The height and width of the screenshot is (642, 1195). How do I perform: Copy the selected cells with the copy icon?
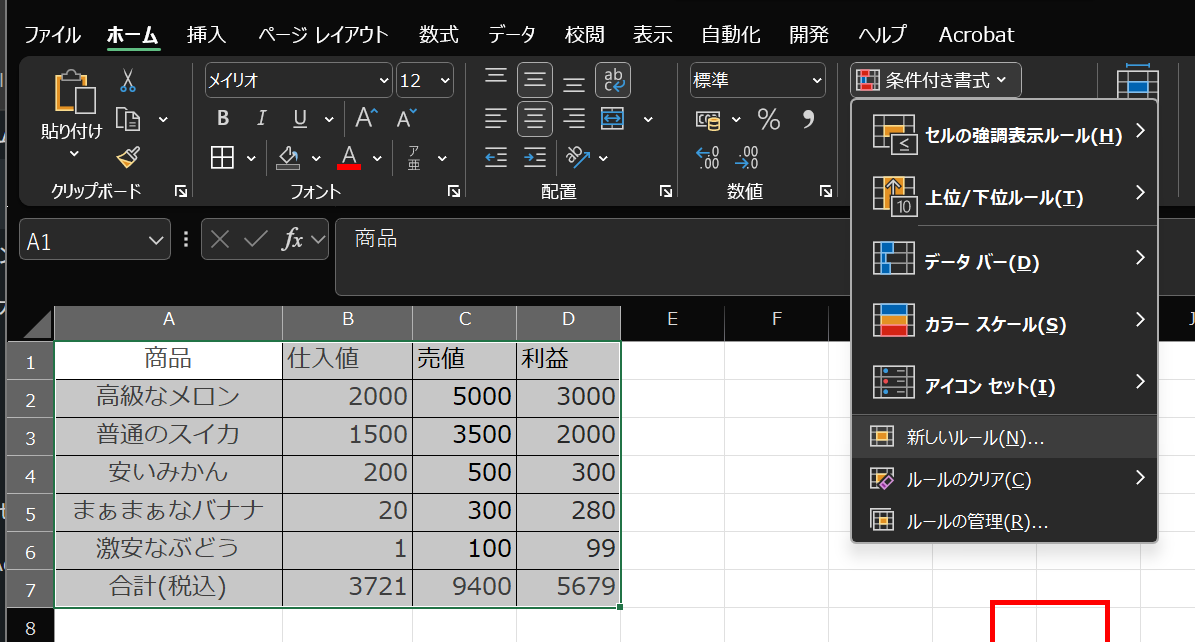(x=128, y=120)
